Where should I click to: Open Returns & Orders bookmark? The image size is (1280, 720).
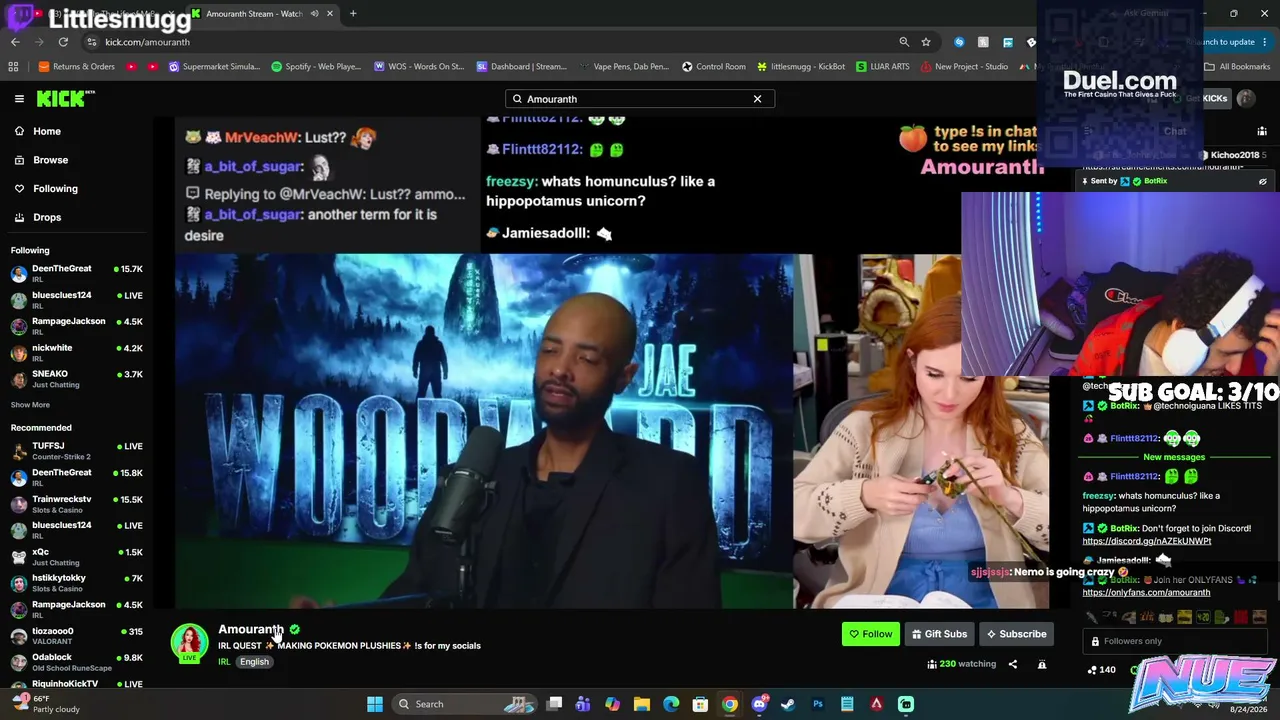(x=76, y=67)
